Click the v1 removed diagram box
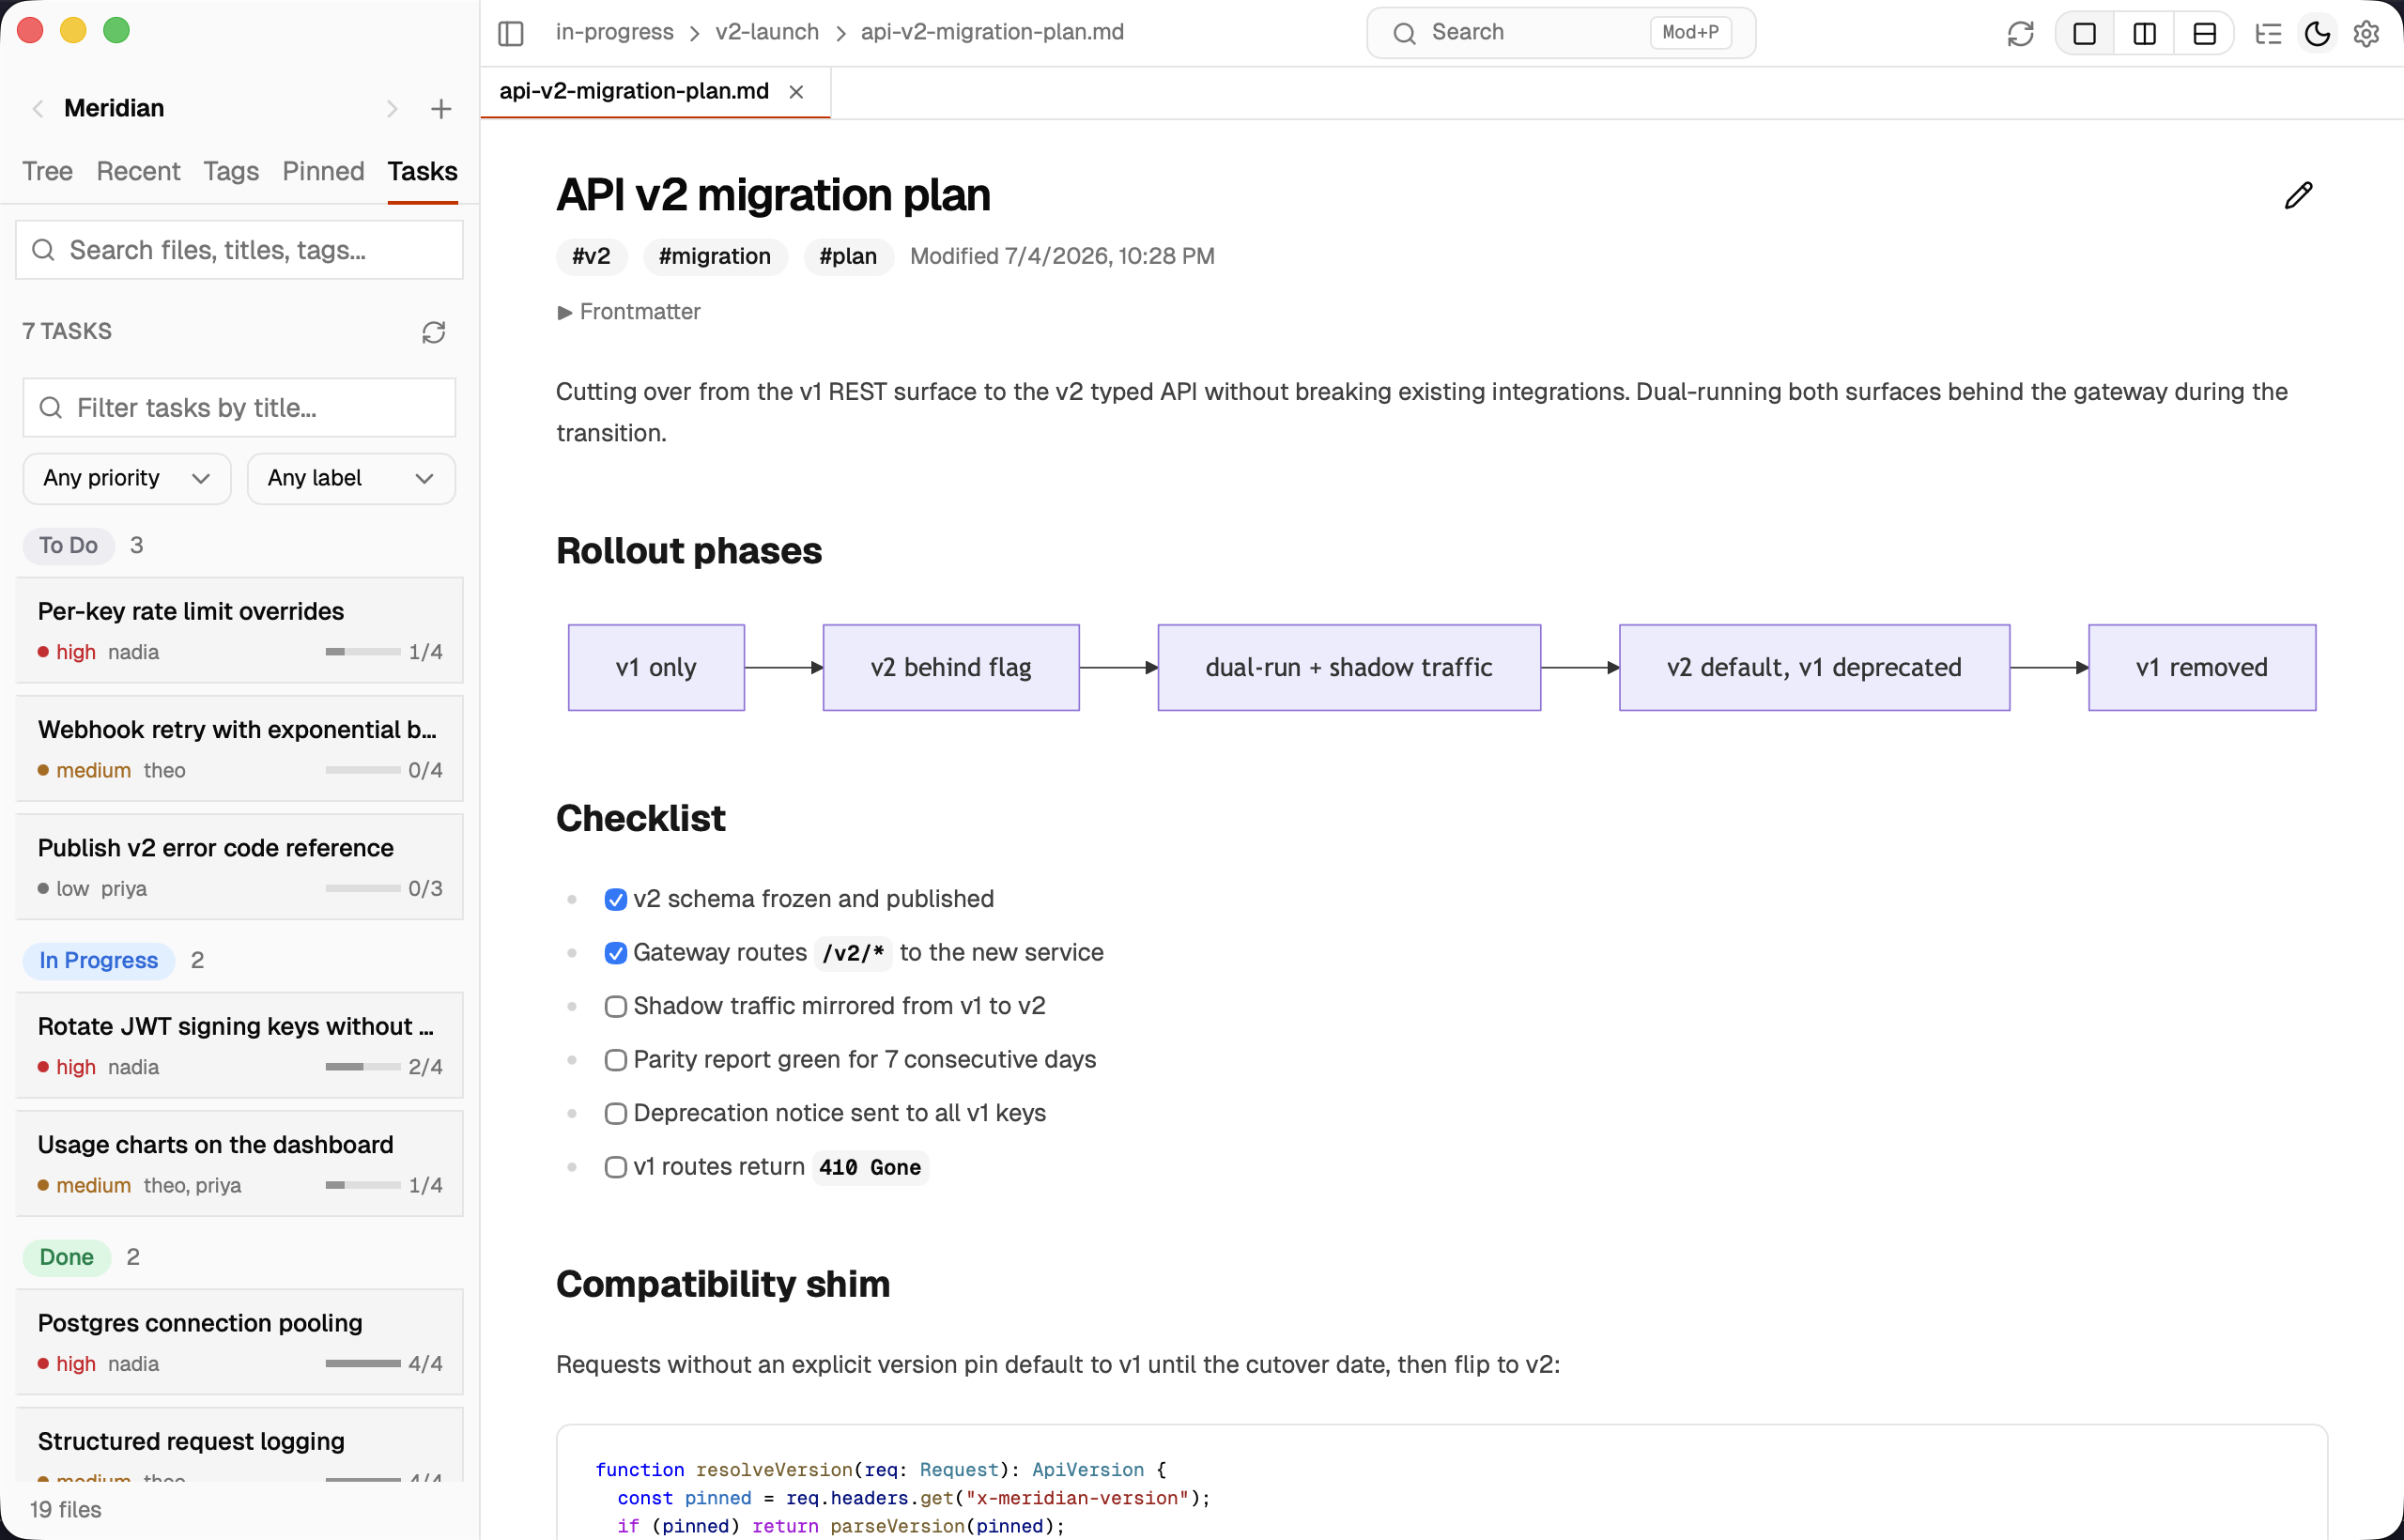This screenshot has width=2404, height=1540. point(2202,668)
